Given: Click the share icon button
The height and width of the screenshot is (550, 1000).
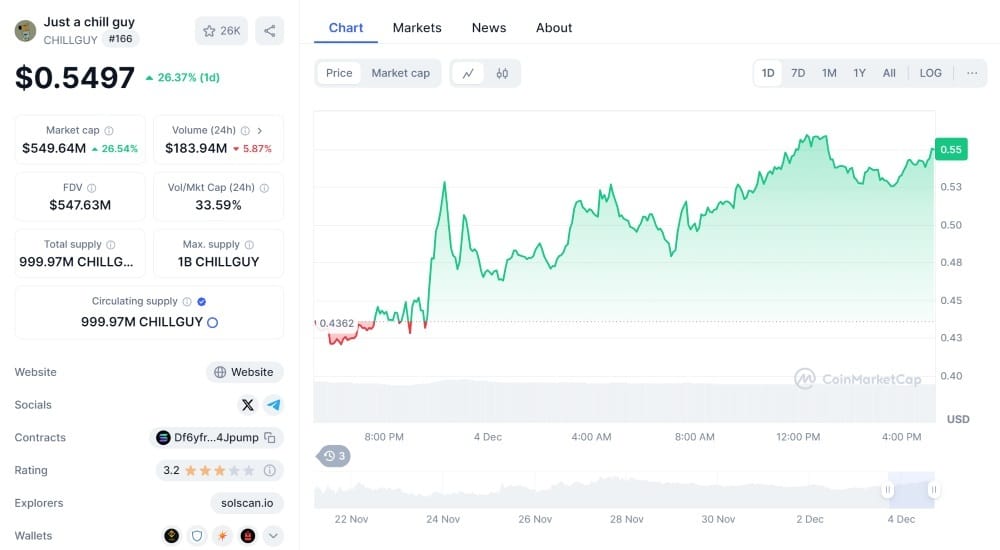Looking at the screenshot, I should pos(269,31).
